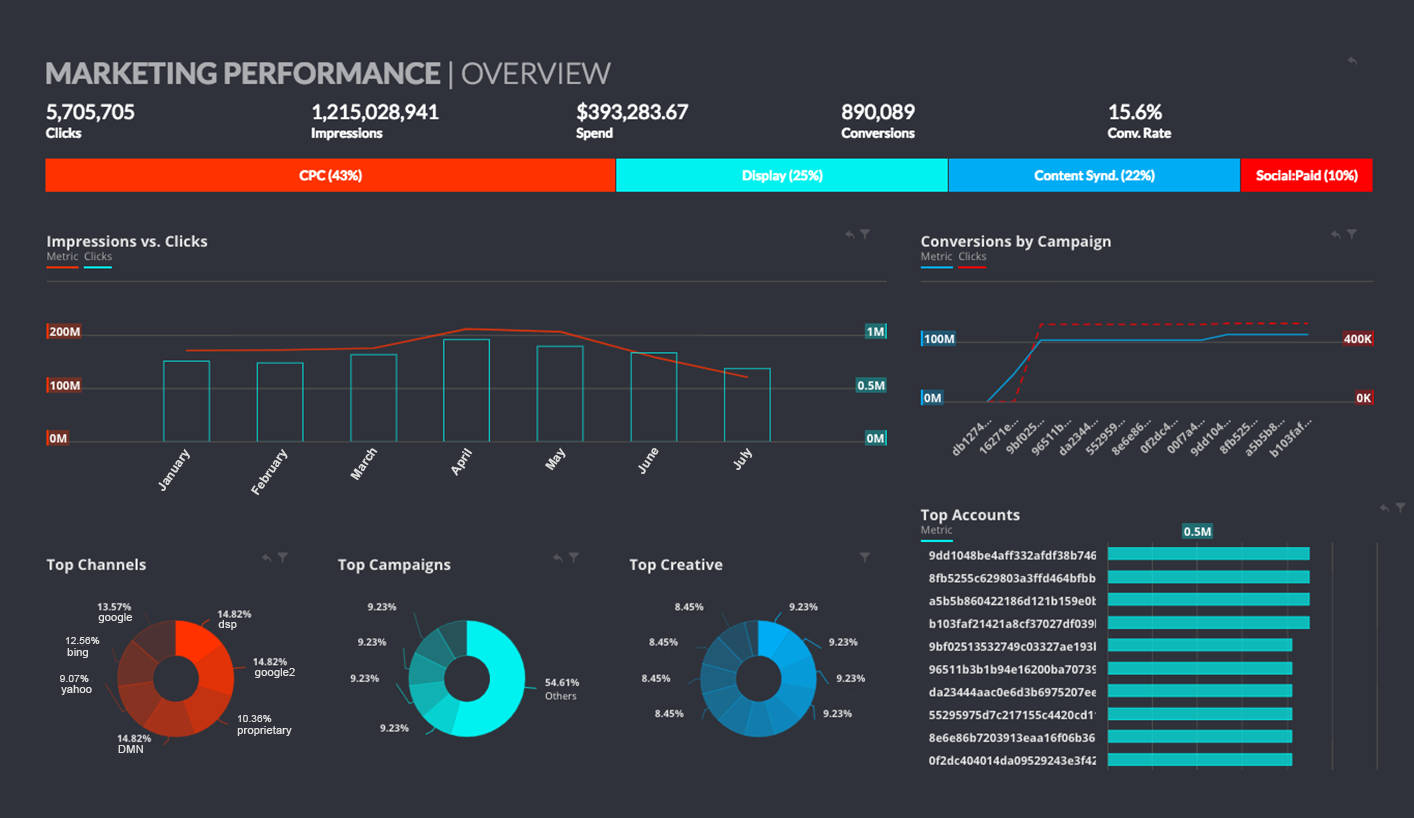The height and width of the screenshot is (818, 1414).
Task: Open the Metric selector under Impressions vs. Clicks
Action: point(62,256)
